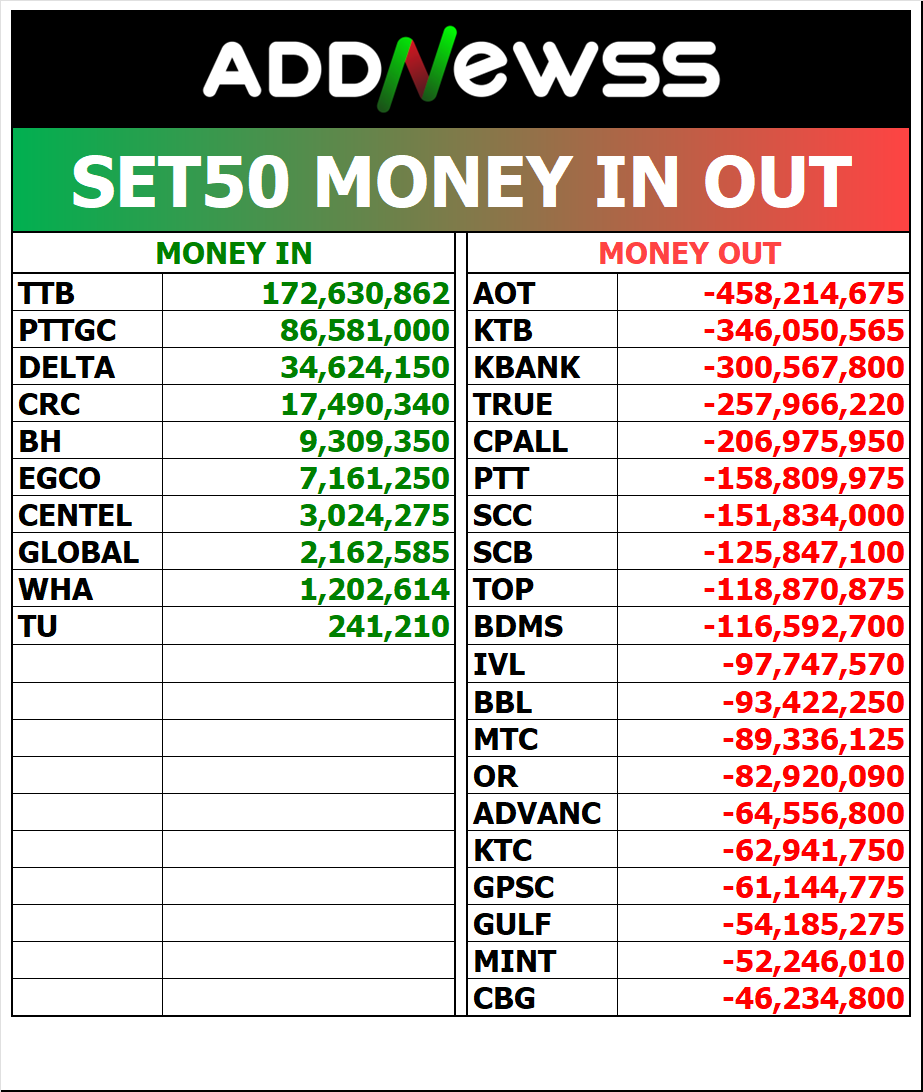This screenshot has height=1092, width=923.
Task: Select the MONEY OUT column header
Action: point(689,254)
